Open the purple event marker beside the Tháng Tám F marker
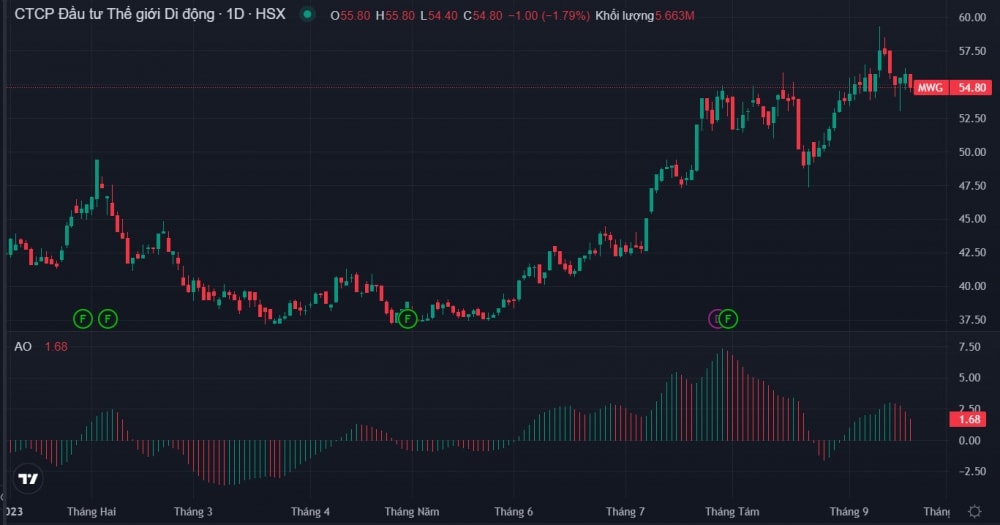This screenshot has width=1000, height=525. pyautogui.click(x=714, y=318)
